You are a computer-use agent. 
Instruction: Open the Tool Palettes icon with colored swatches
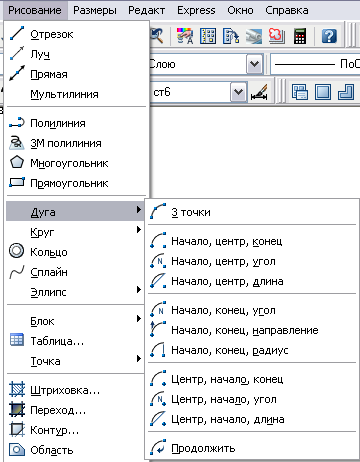[x=185, y=36]
